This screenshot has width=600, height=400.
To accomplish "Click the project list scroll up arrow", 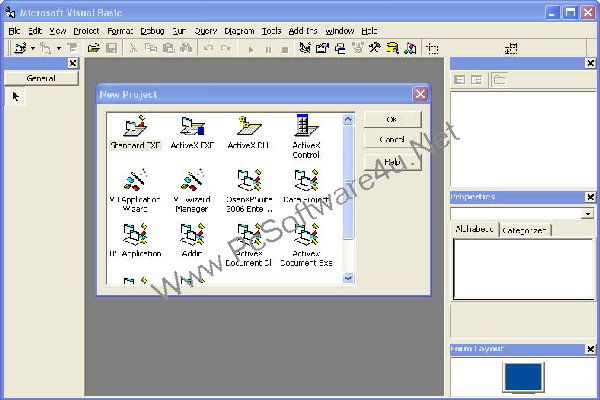I will click(x=348, y=119).
